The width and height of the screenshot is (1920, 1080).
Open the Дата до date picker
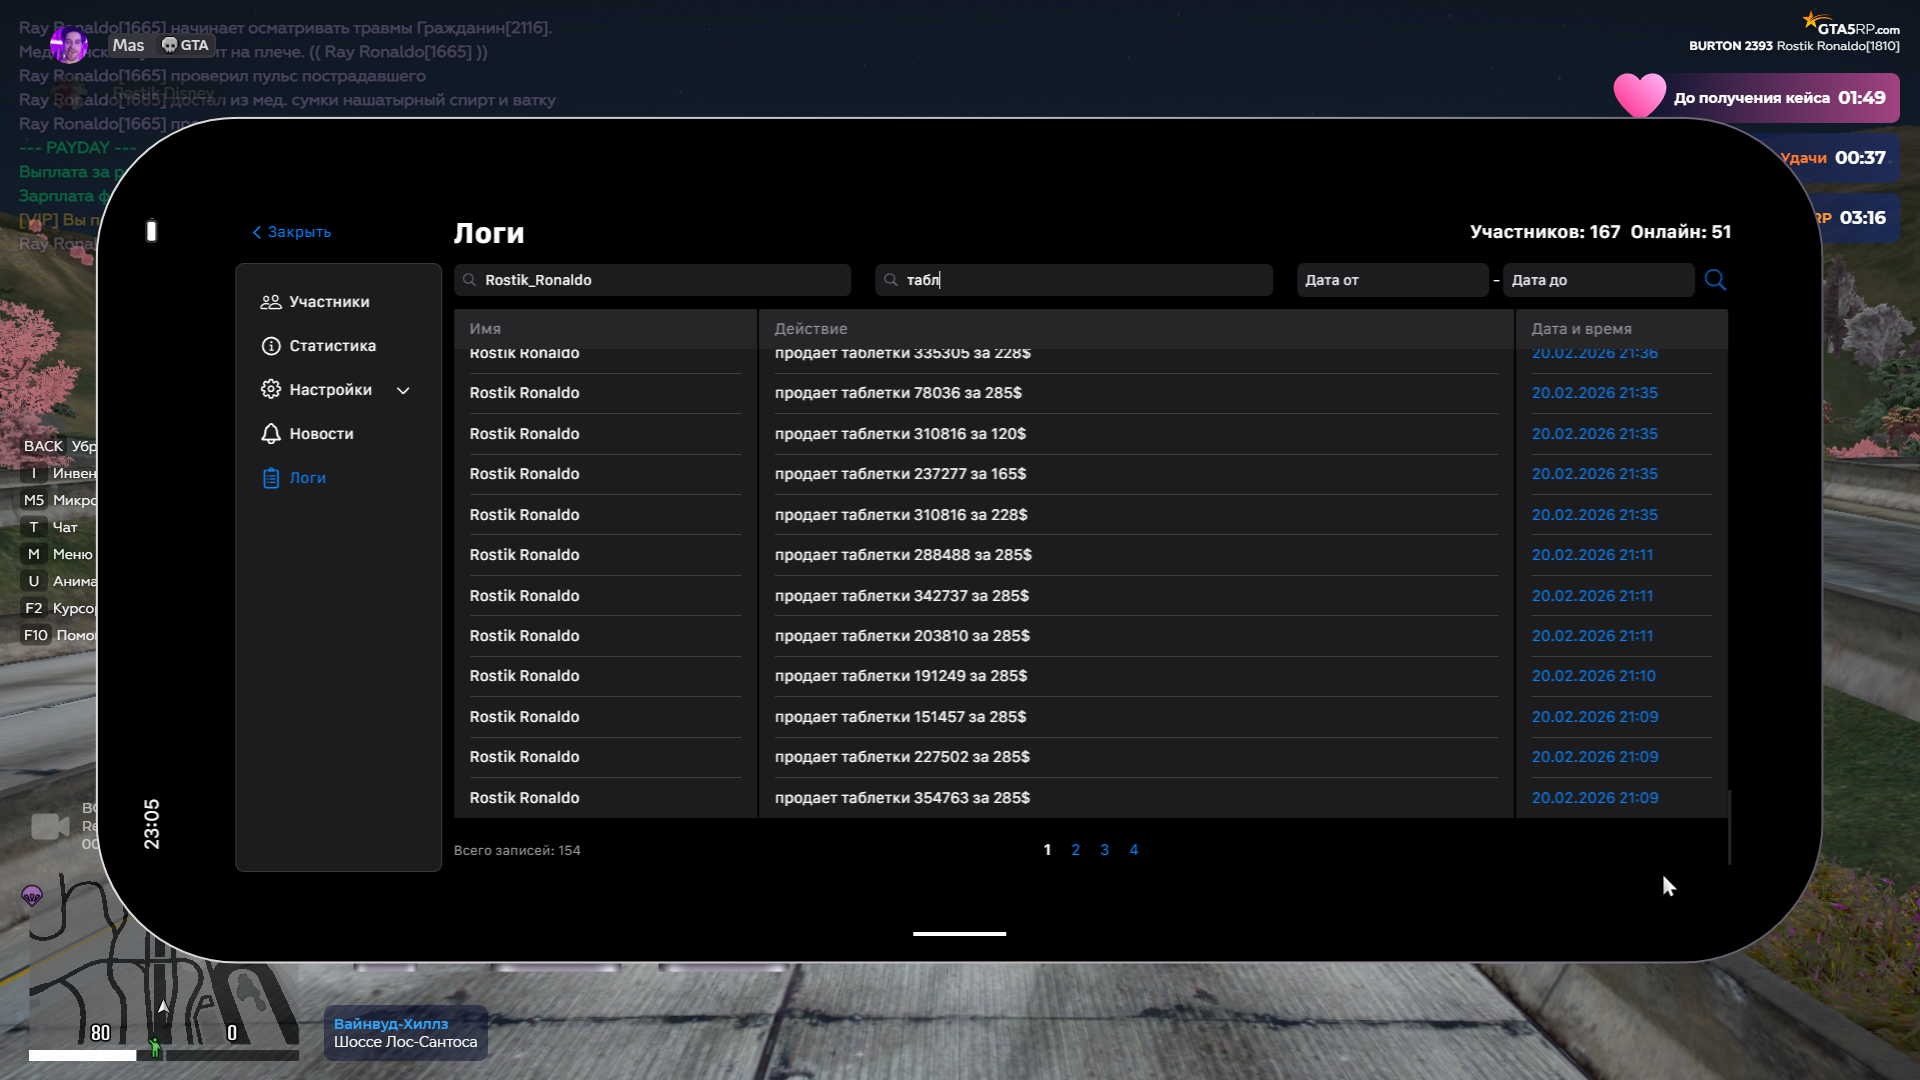tap(1597, 280)
